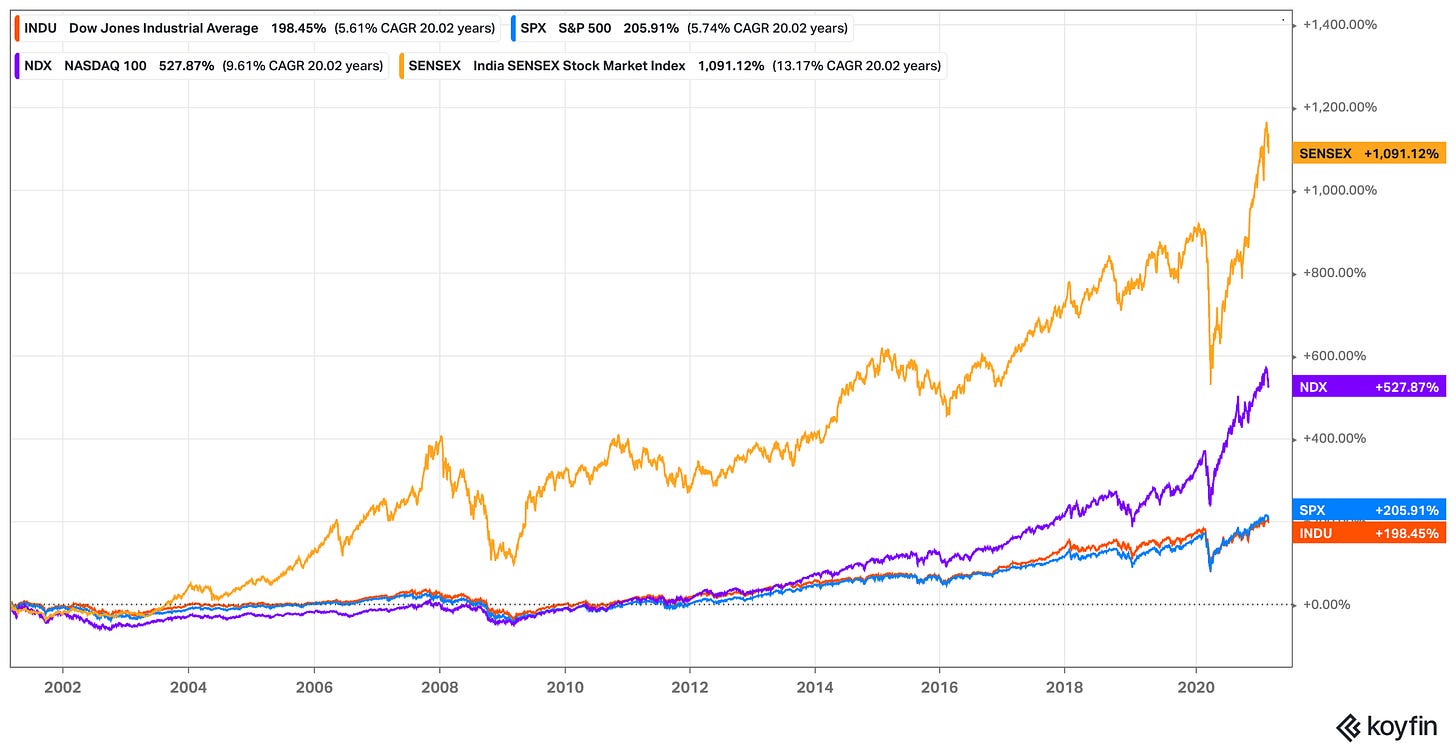Click the +1,200.00% y-axis label
The width and height of the screenshot is (1456, 752).
[1340, 107]
